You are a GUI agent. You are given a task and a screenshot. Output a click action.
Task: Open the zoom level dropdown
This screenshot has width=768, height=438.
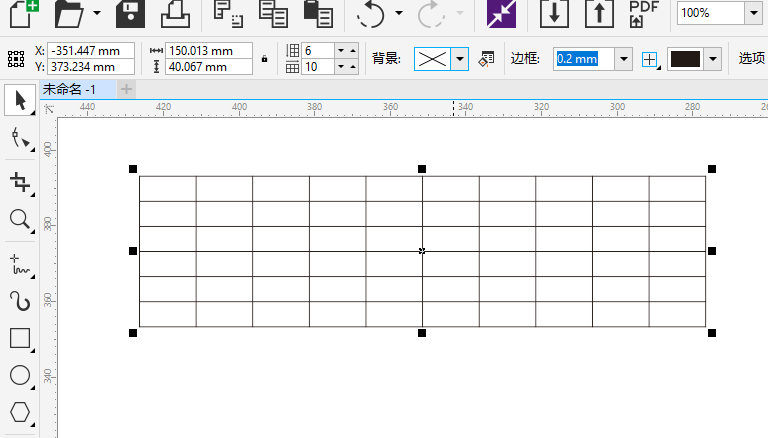[753, 13]
